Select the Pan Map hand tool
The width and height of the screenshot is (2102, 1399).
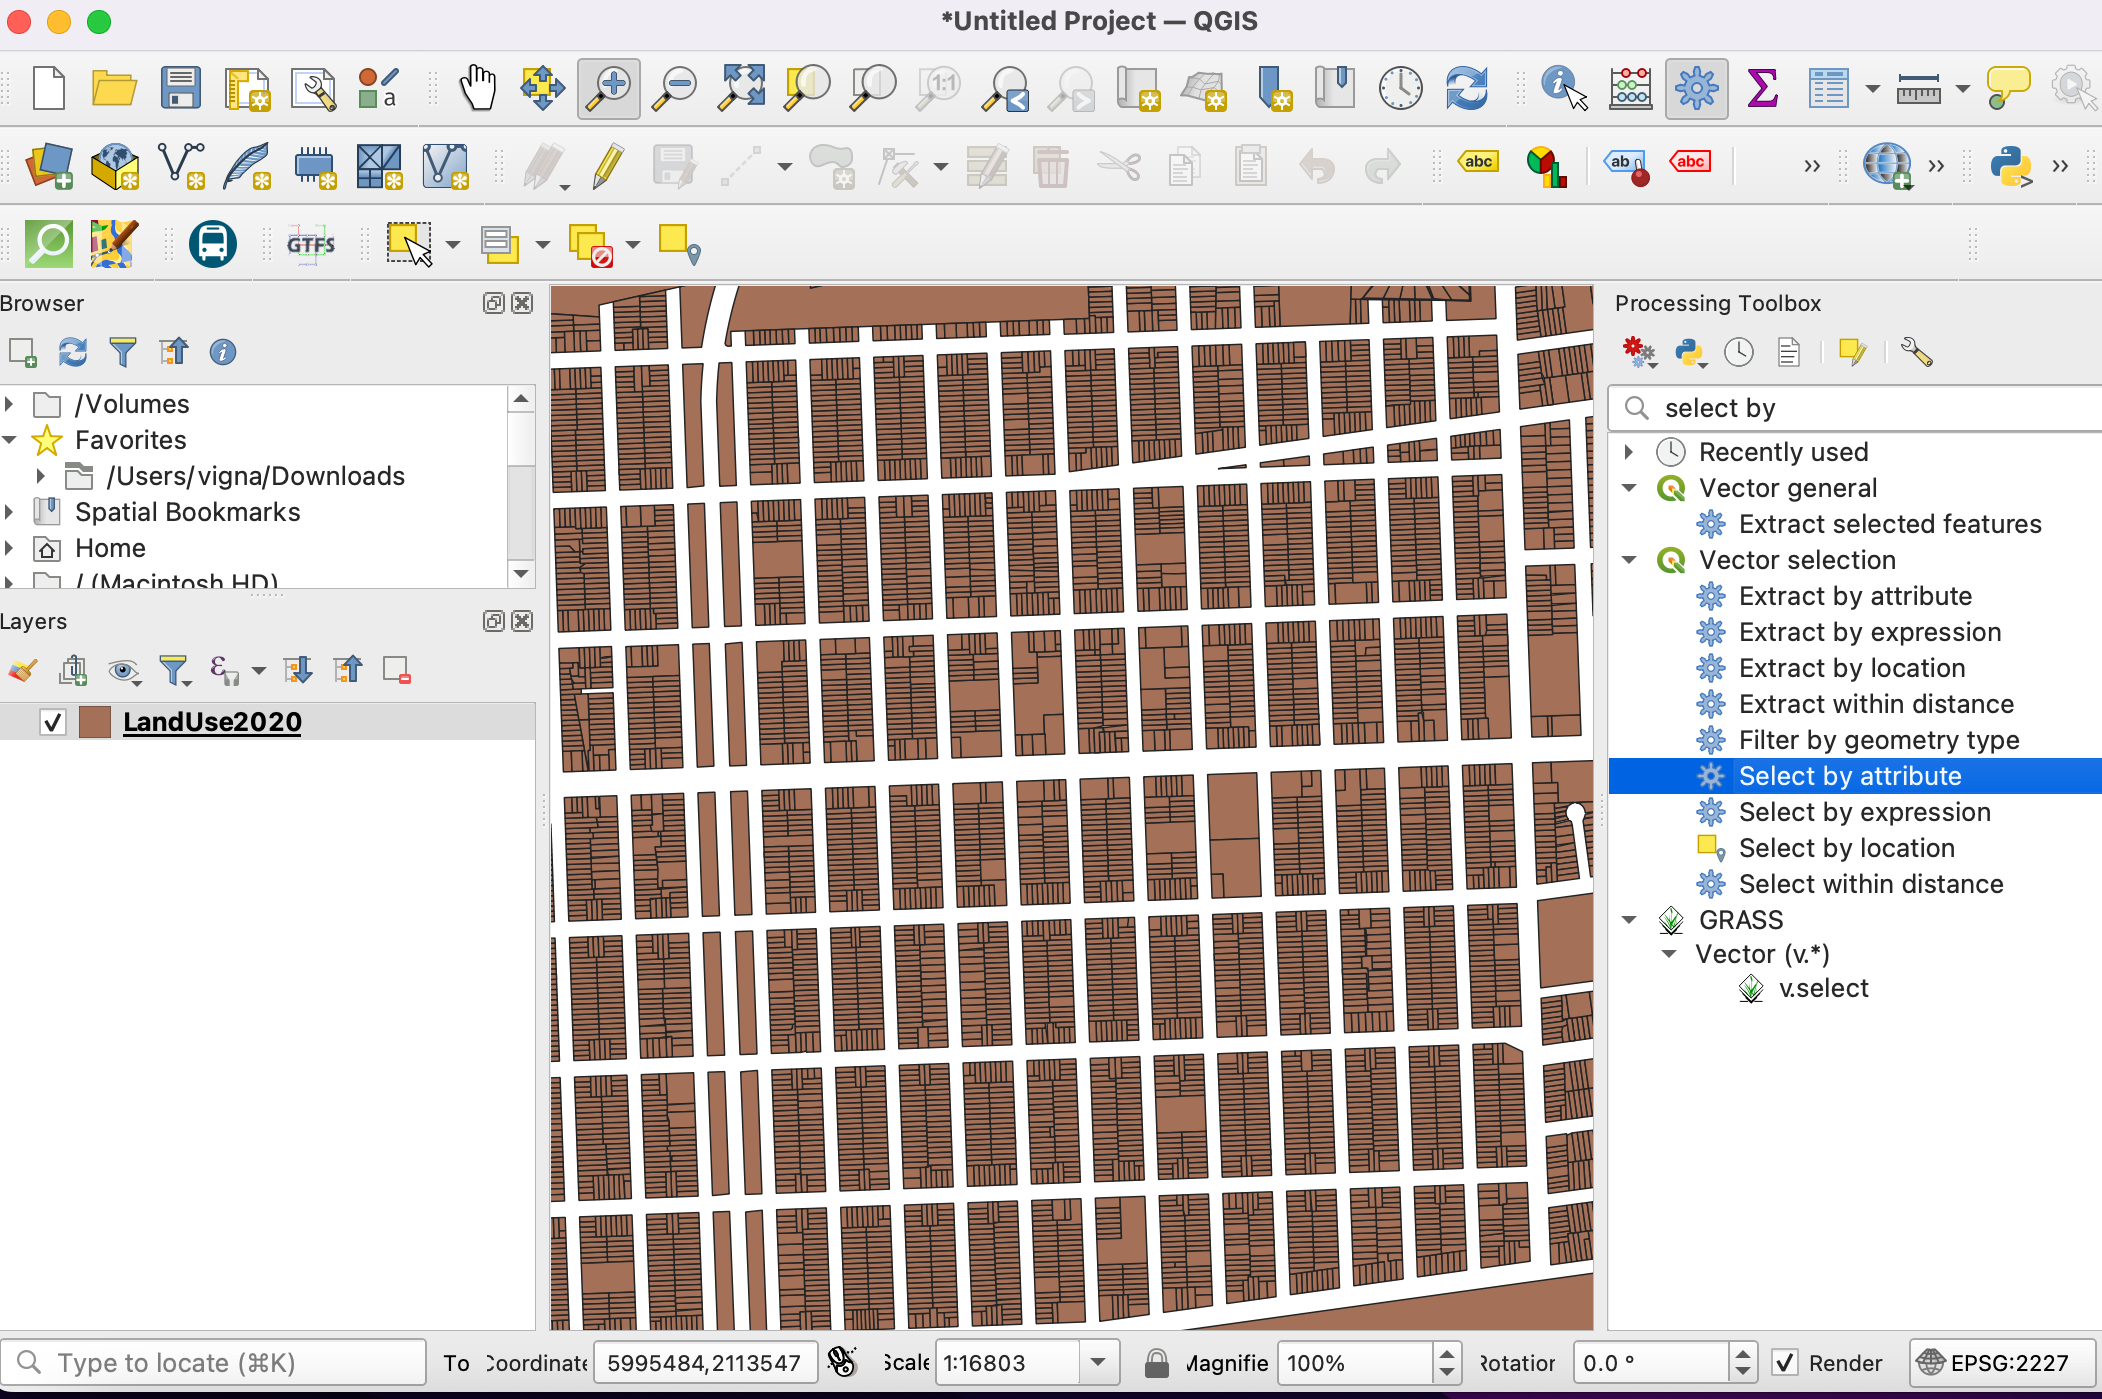478,88
